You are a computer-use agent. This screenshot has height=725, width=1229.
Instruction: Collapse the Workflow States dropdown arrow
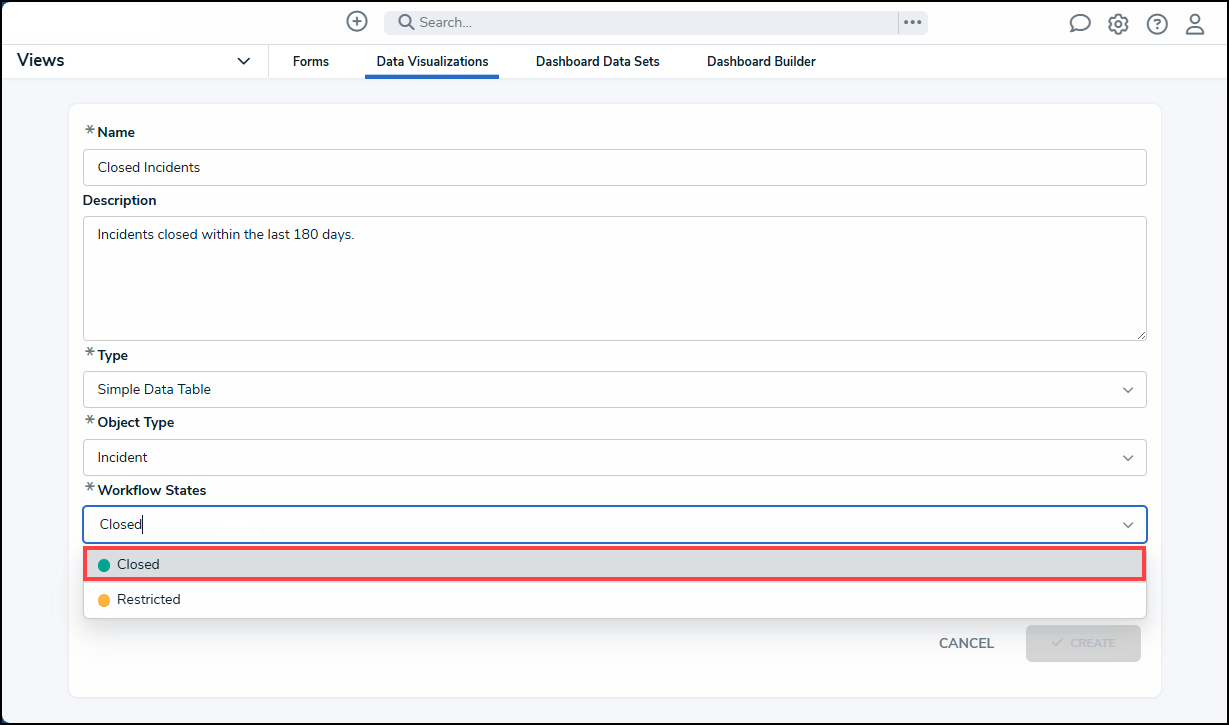(x=1128, y=525)
